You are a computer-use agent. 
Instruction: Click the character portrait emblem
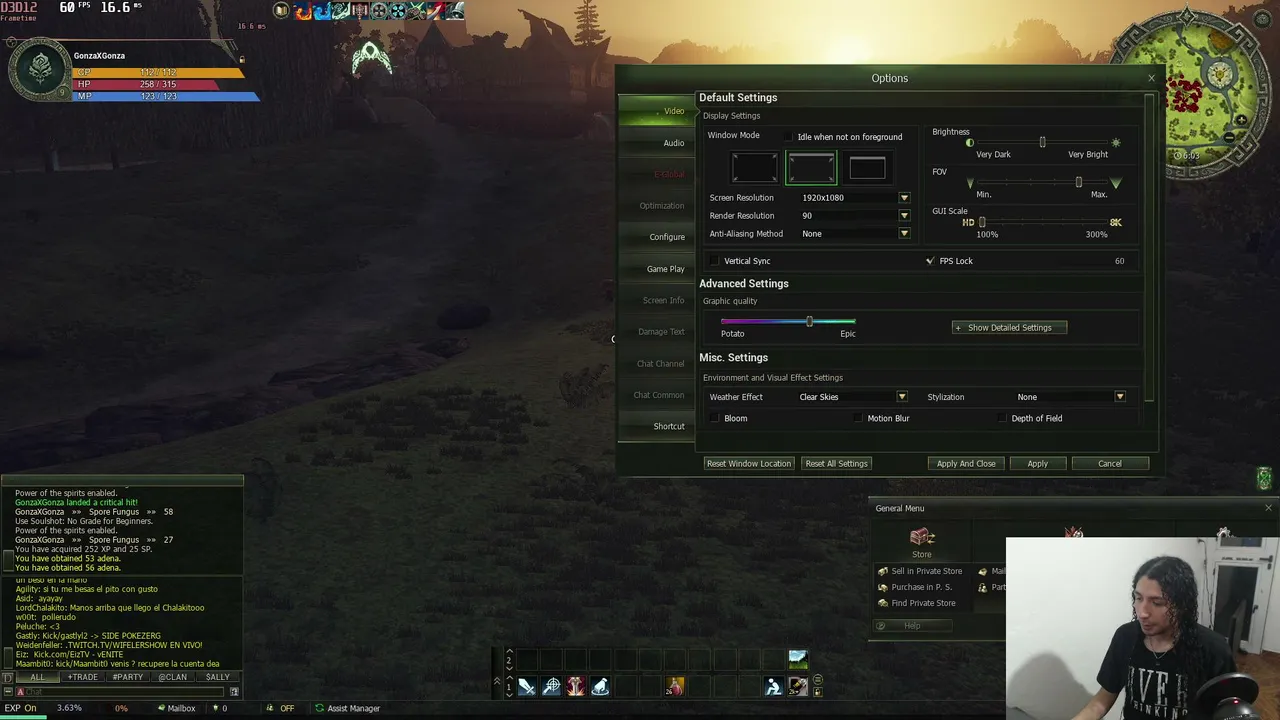tap(40, 68)
